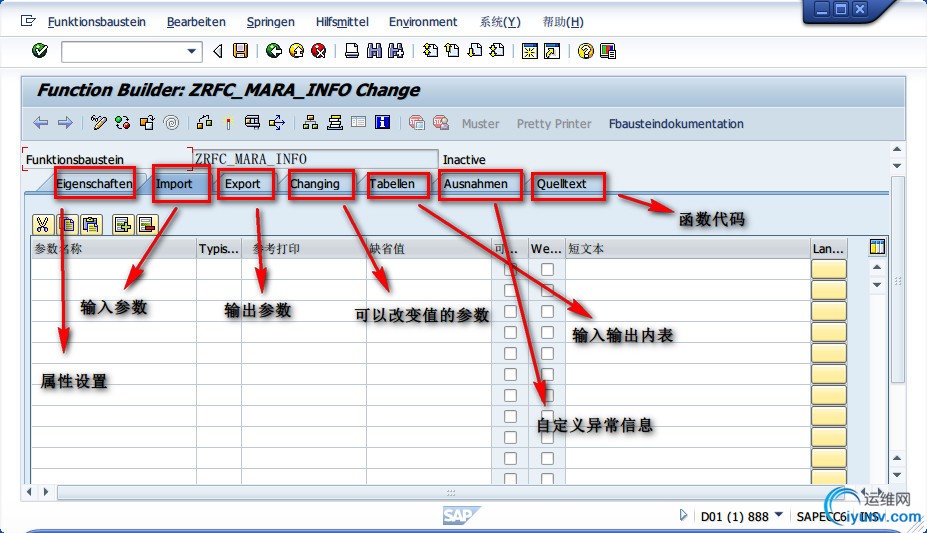Open the Hilfsmittel menu
Viewport: 927px width, 533px height.
point(342,22)
